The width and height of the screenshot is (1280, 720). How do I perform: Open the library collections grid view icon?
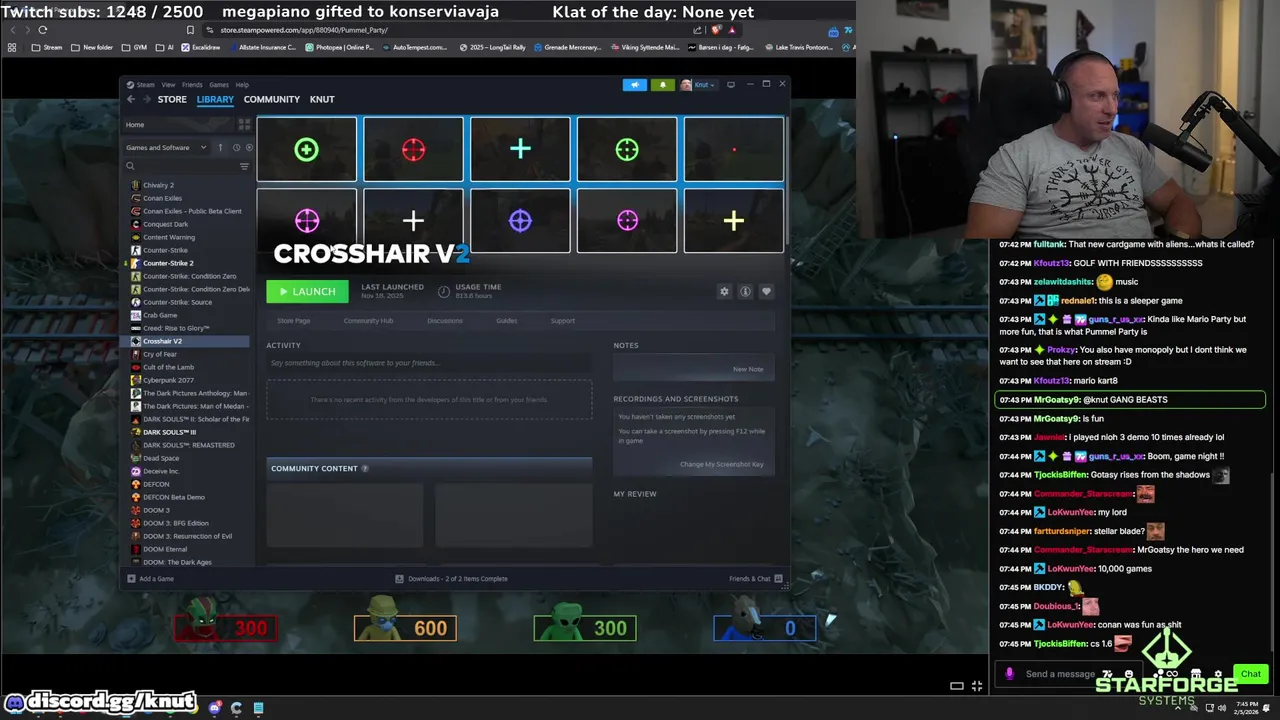coord(244,124)
